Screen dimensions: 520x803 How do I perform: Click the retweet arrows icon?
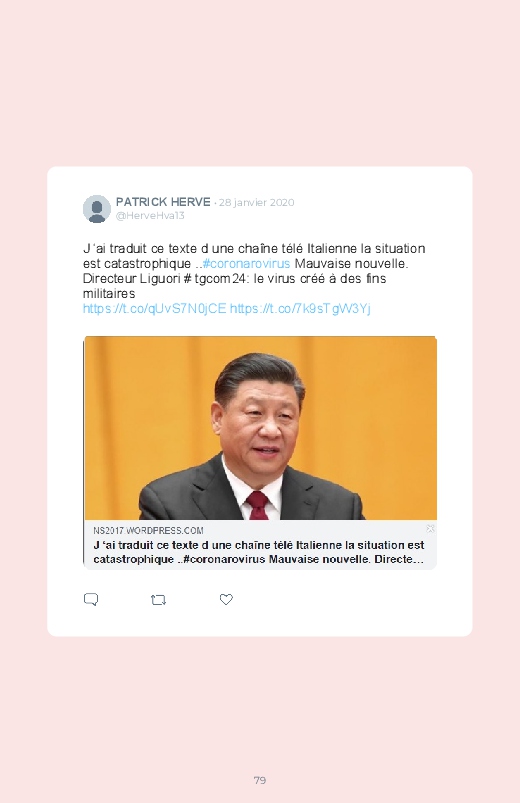[x=158, y=600]
